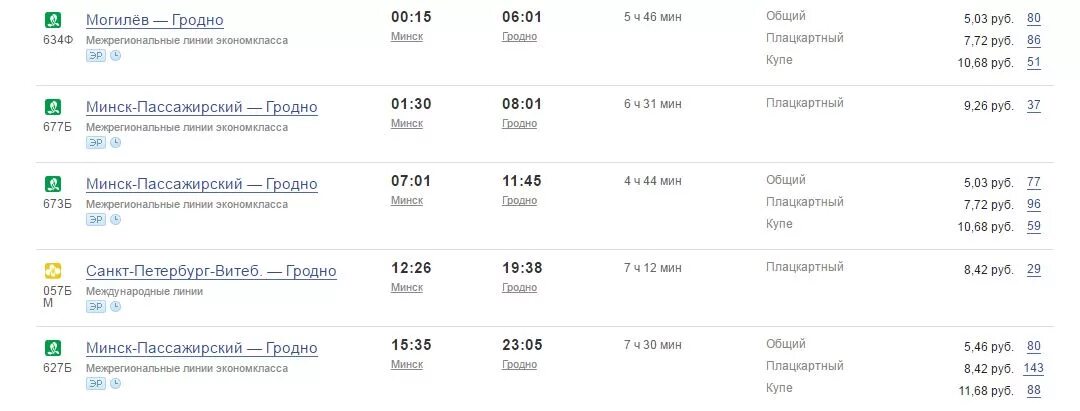This screenshot has width=1080, height=411.
Task: Open the Санкт-Петербург-Витеб. — Гродно route link
Action: point(211,271)
